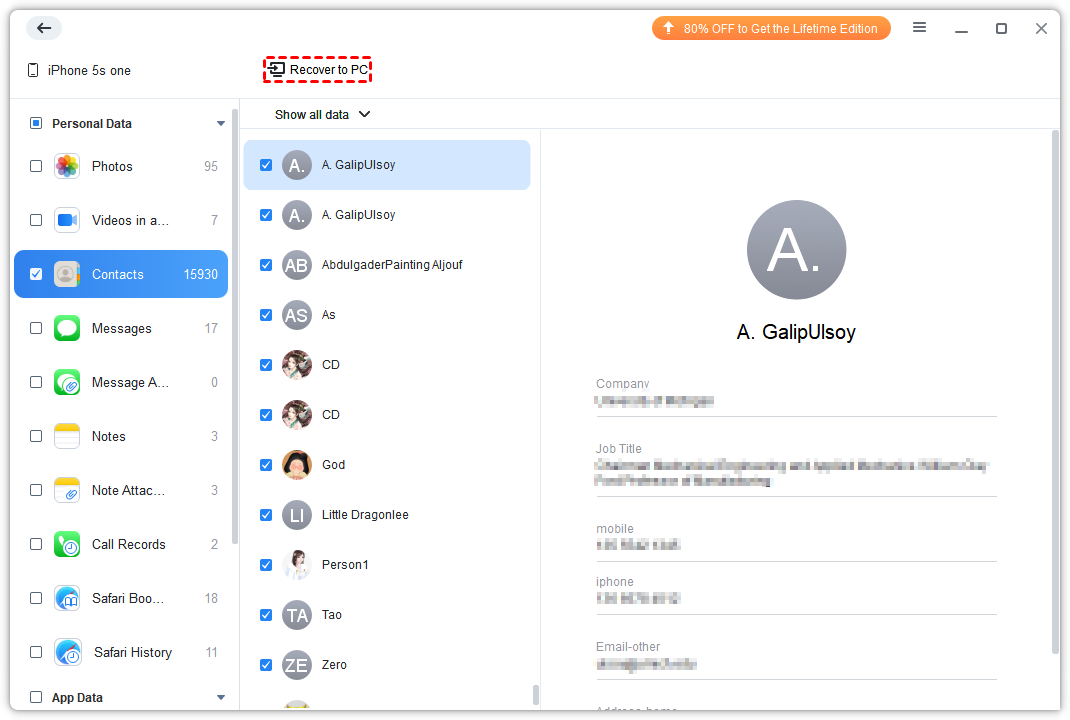This screenshot has width=1070, height=720.
Task: Click the Messages green bubble icon
Action: coord(67,328)
